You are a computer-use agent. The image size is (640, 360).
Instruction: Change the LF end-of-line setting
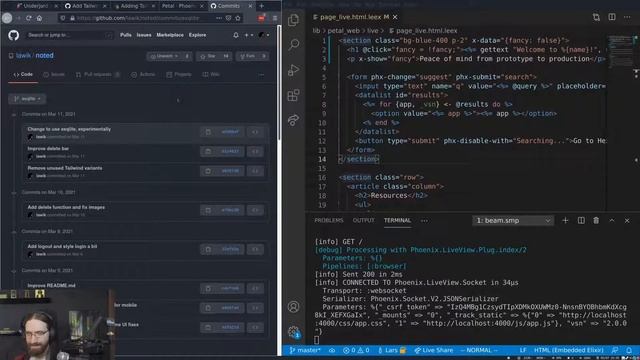[x=523, y=350]
